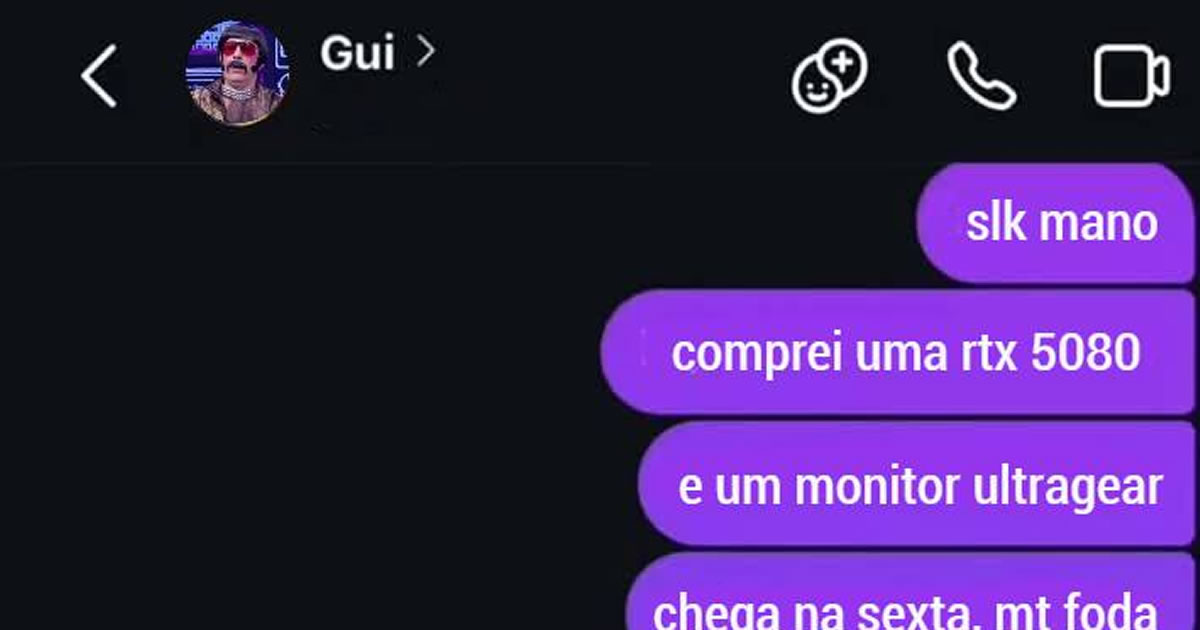
Task: Open Gui's round profile picture
Action: [x=238, y=73]
